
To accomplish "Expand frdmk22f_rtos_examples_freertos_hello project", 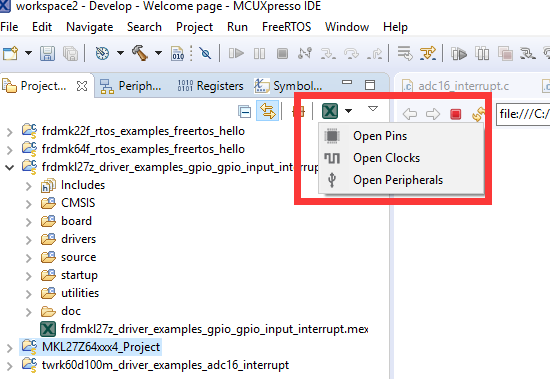I will pyautogui.click(x=10, y=132).
